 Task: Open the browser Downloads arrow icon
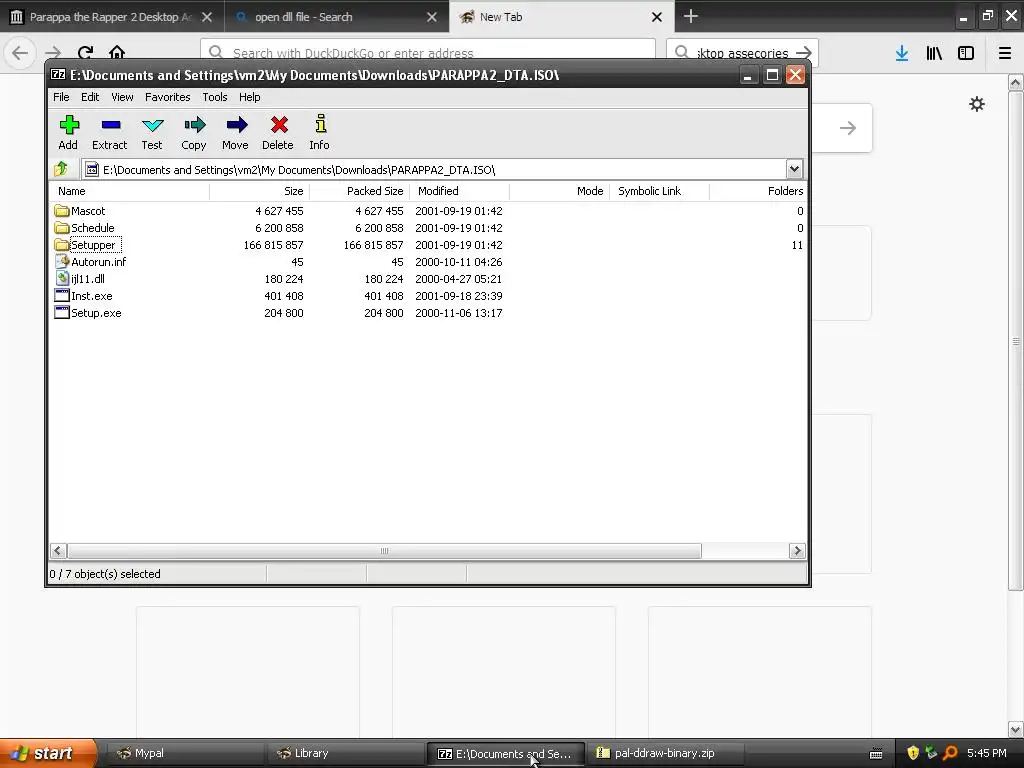point(902,53)
